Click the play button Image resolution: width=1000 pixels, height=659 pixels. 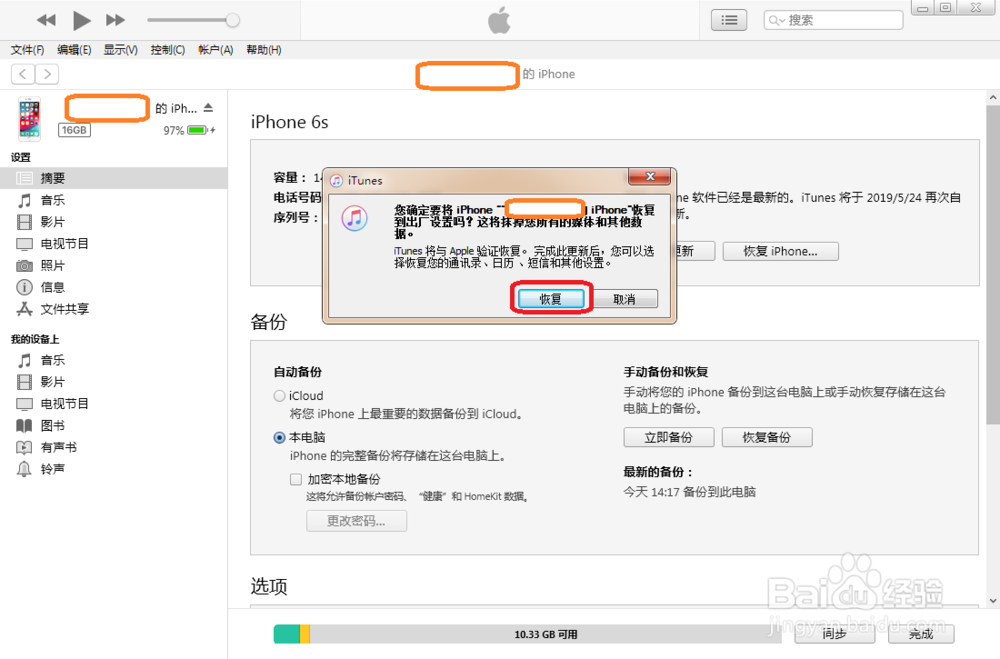tap(81, 20)
